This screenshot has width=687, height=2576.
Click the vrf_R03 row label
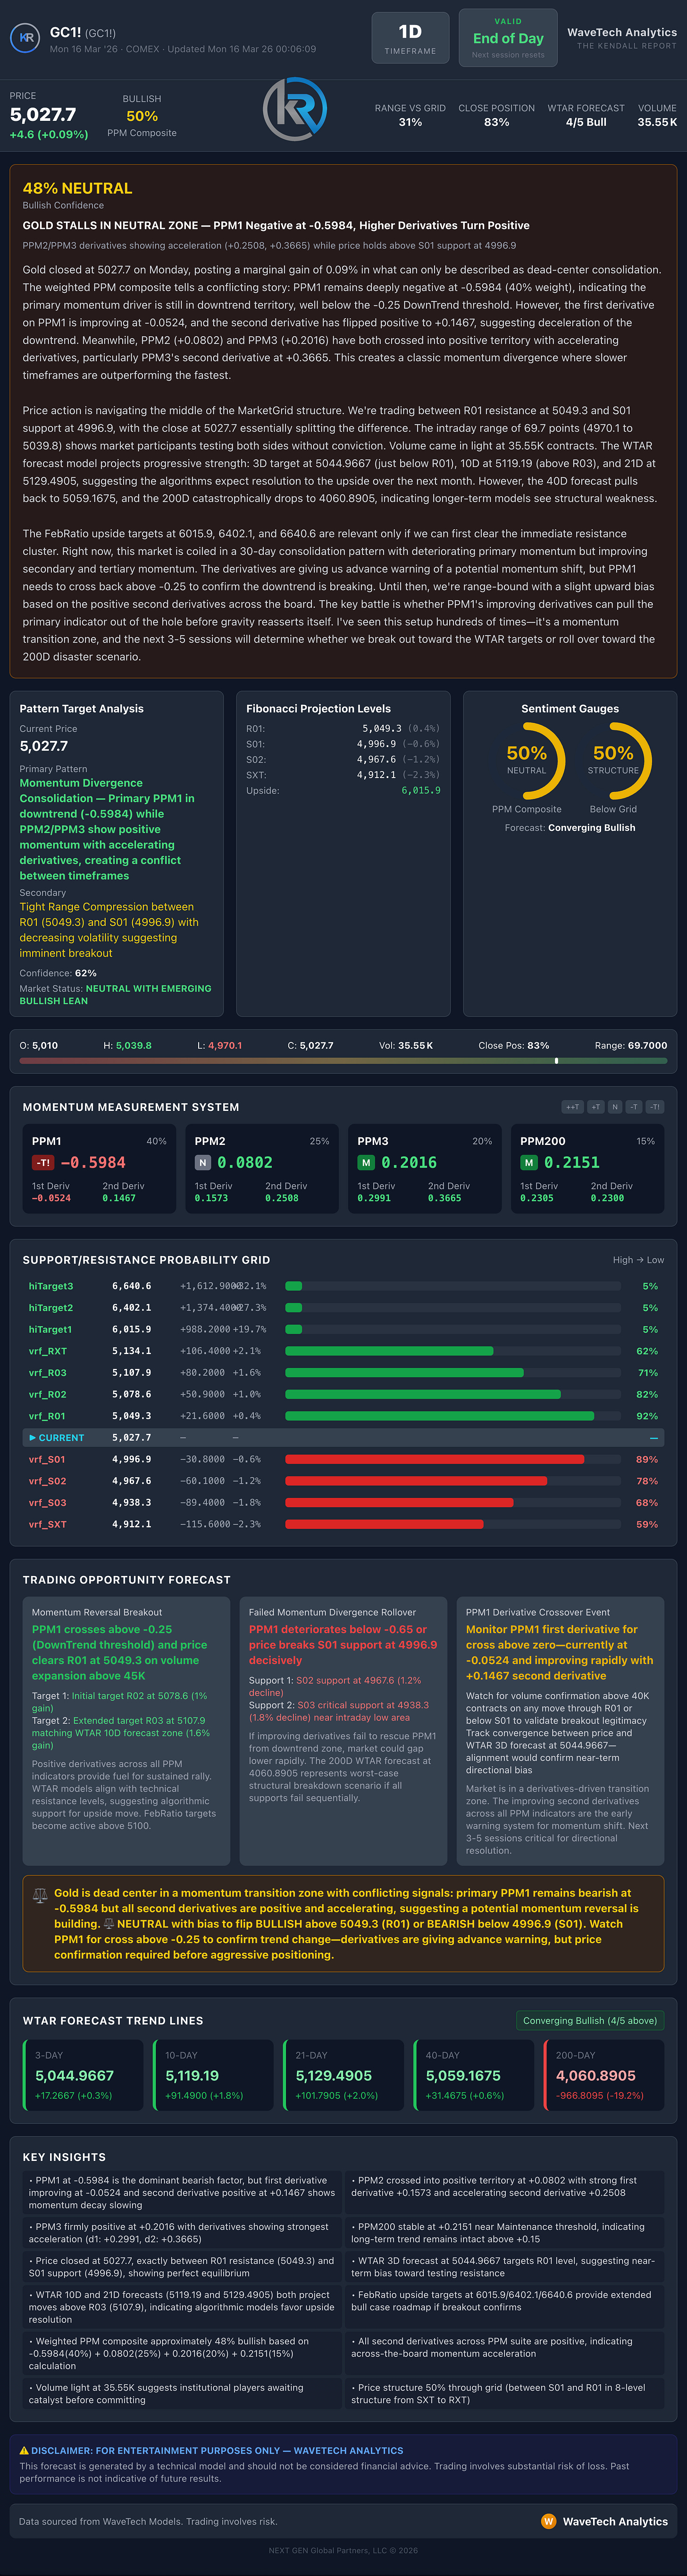tap(48, 1373)
